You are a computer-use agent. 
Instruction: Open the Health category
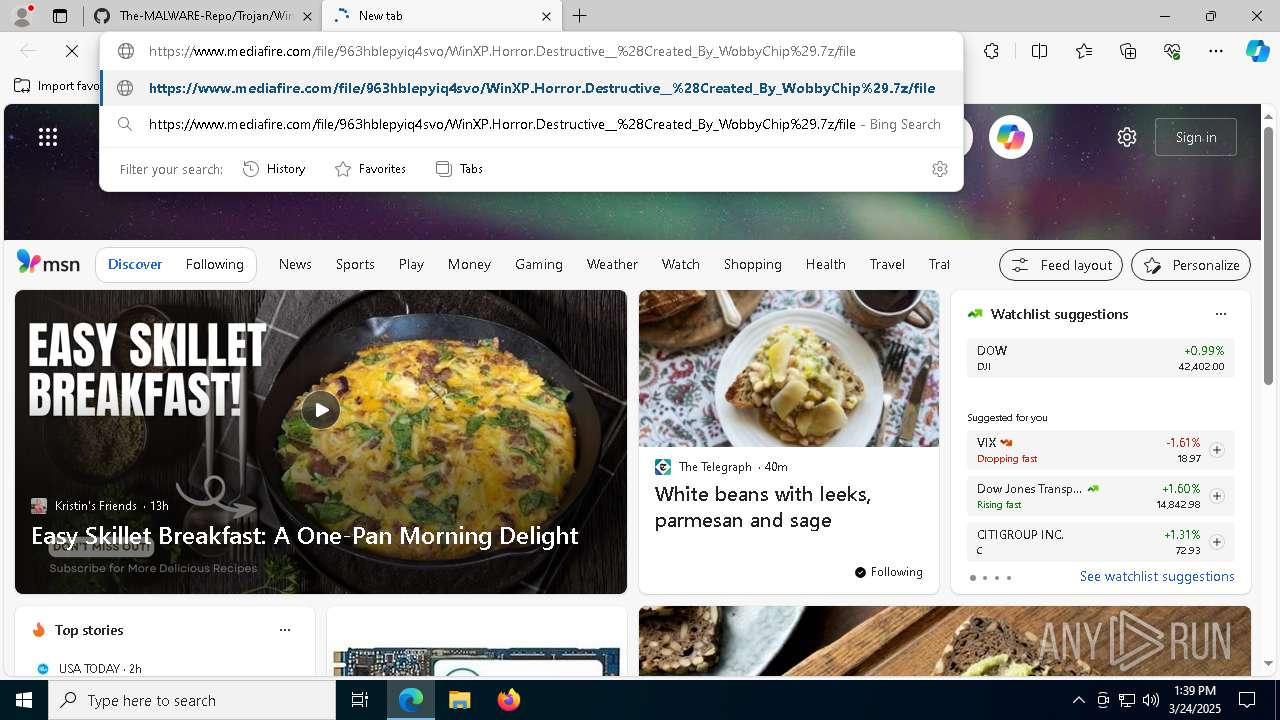click(826, 264)
